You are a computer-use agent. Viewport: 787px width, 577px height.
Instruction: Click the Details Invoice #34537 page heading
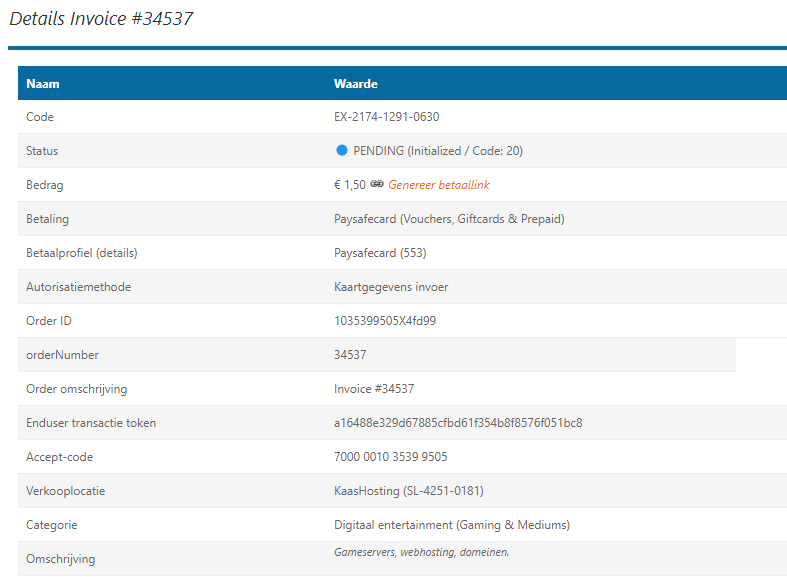click(101, 18)
